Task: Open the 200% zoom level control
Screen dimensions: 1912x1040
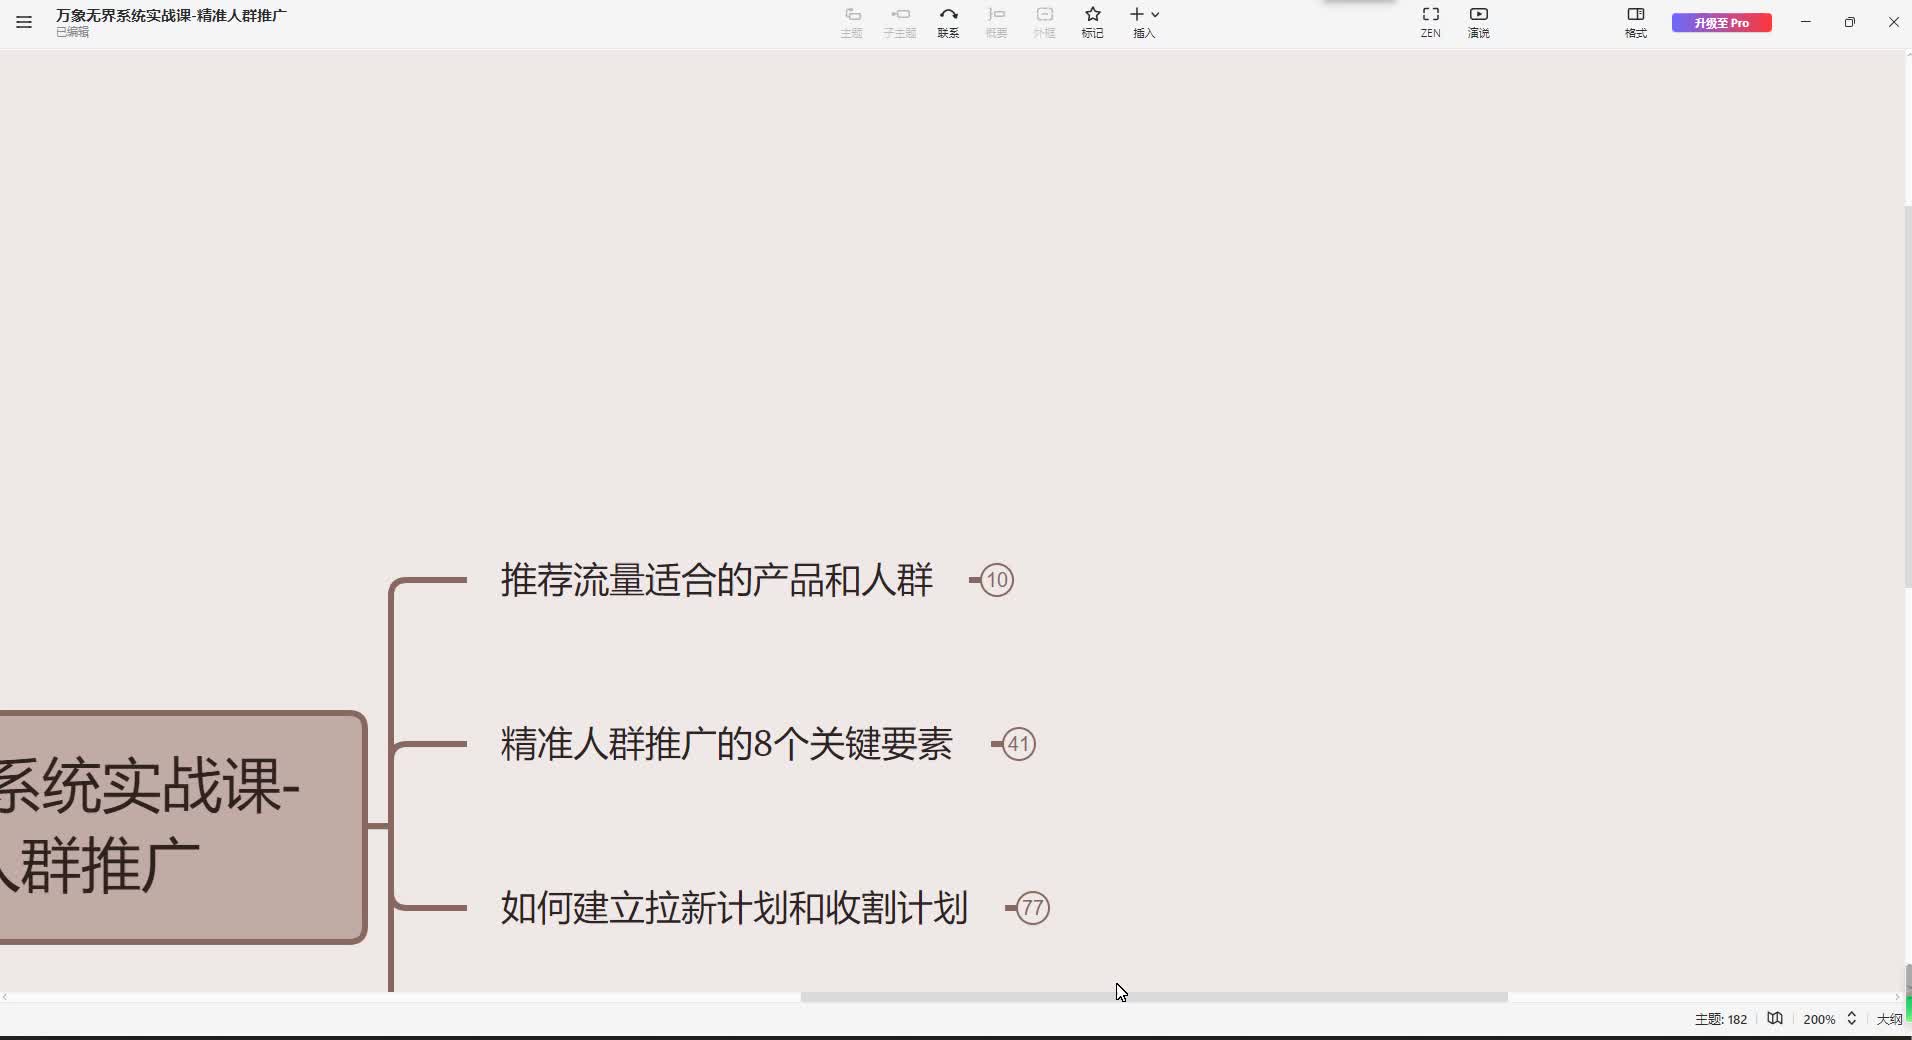Action: (1819, 1019)
